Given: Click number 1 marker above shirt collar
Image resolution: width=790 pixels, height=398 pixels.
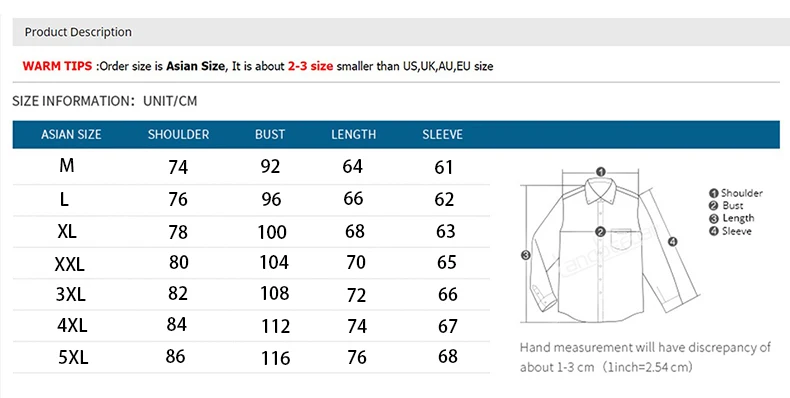Looking at the screenshot, I should click(x=601, y=172).
